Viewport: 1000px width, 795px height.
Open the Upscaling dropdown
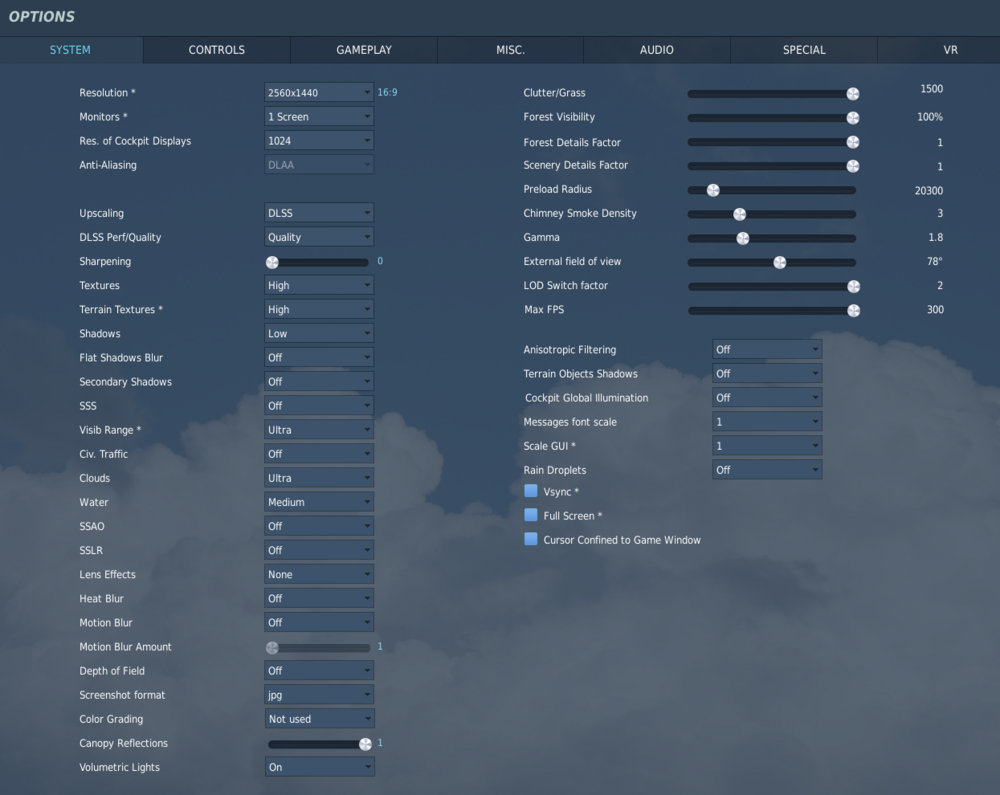click(x=319, y=213)
